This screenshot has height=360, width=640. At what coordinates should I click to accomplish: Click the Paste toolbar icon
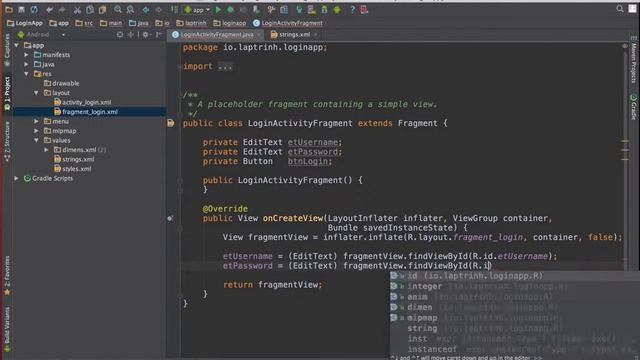tap(102, 9)
